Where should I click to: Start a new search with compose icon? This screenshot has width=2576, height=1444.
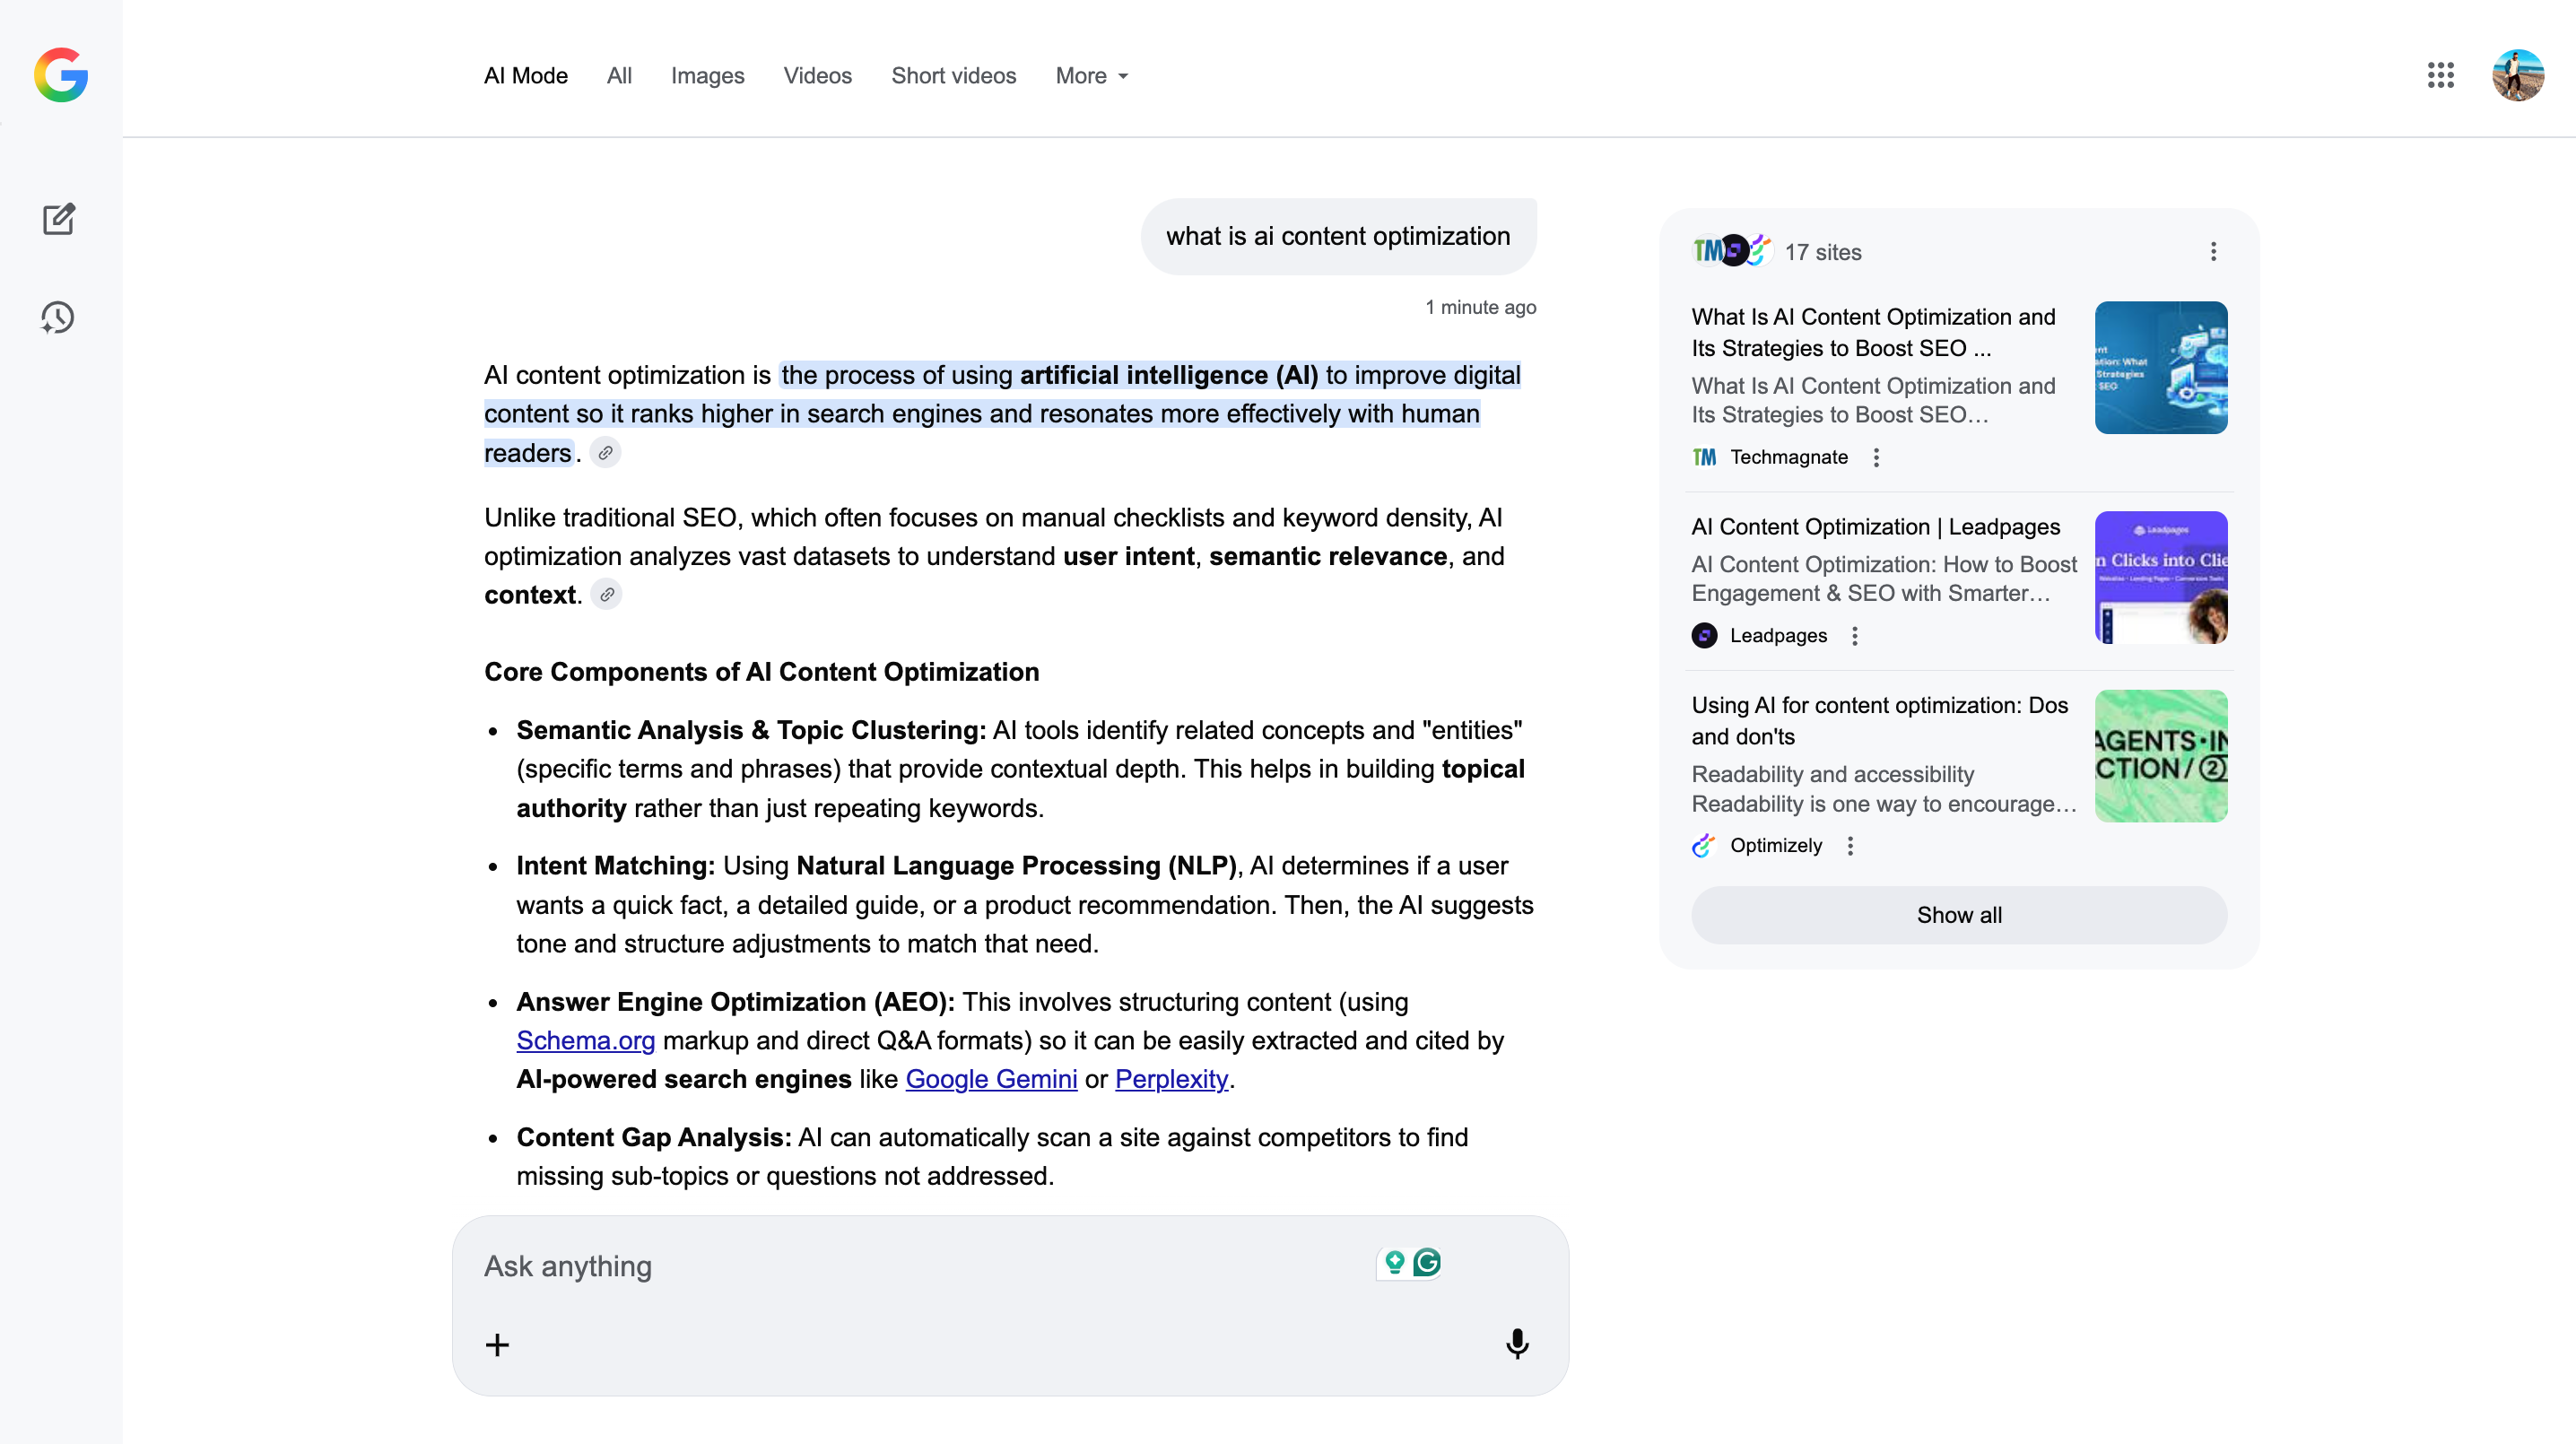59,219
